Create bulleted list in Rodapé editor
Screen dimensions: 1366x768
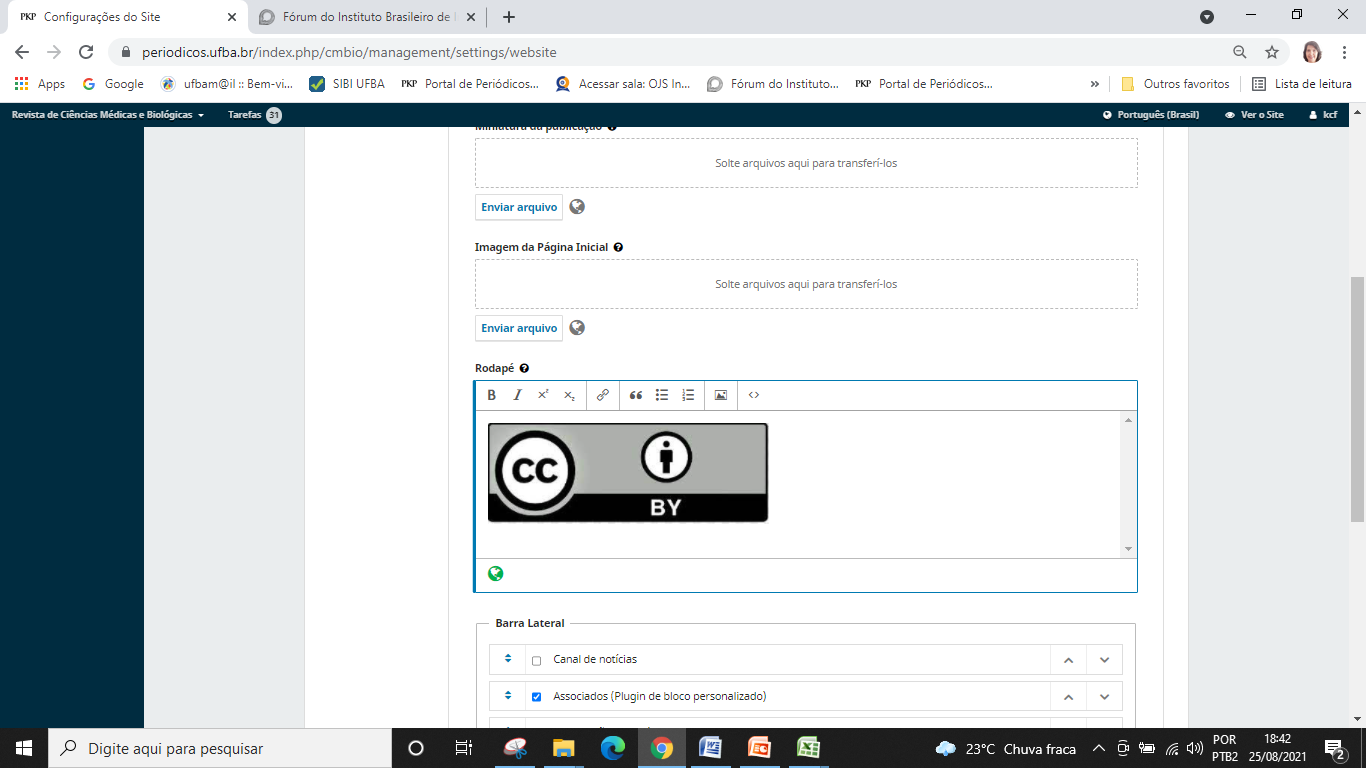662,395
